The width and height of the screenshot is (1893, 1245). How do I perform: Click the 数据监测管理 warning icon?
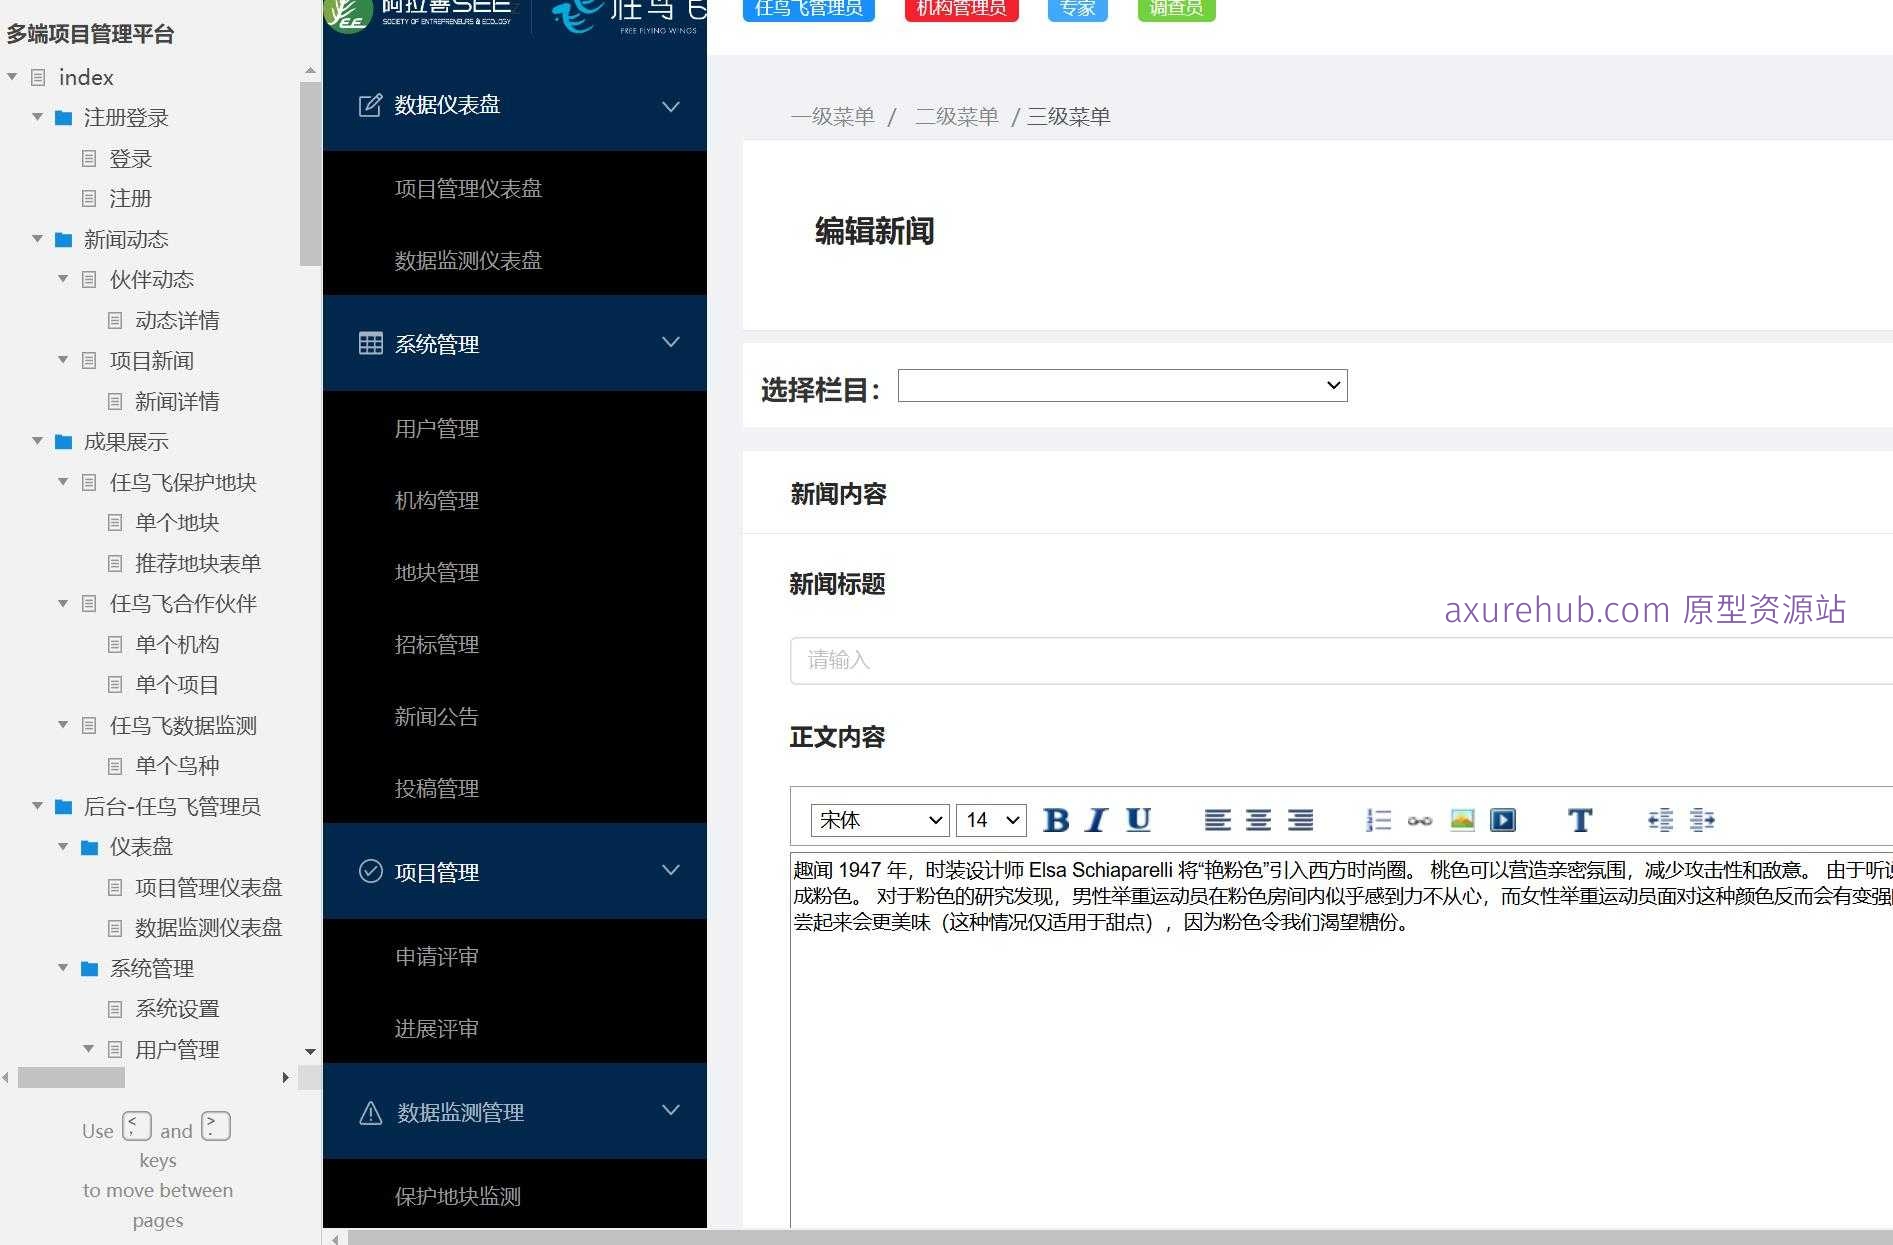click(370, 1111)
